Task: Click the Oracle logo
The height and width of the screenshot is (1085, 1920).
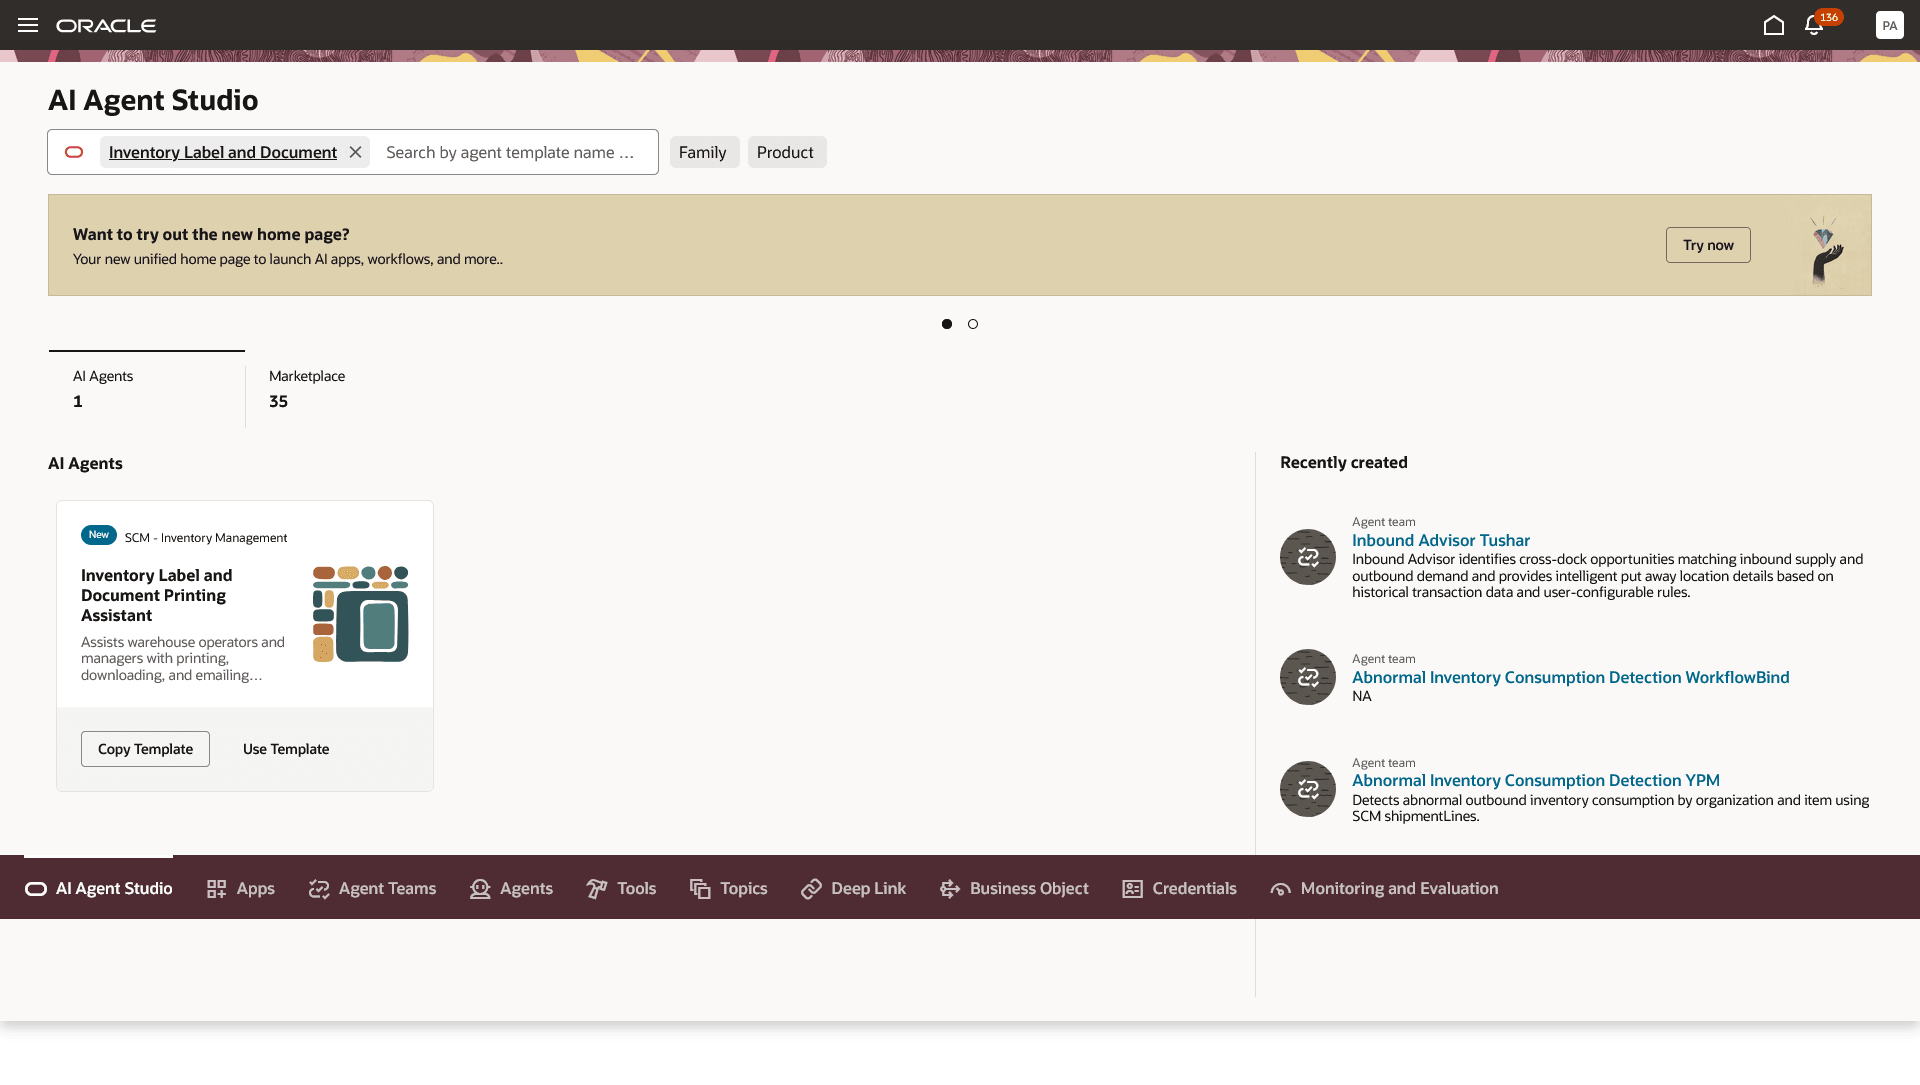Action: pyautogui.click(x=106, y=25)
